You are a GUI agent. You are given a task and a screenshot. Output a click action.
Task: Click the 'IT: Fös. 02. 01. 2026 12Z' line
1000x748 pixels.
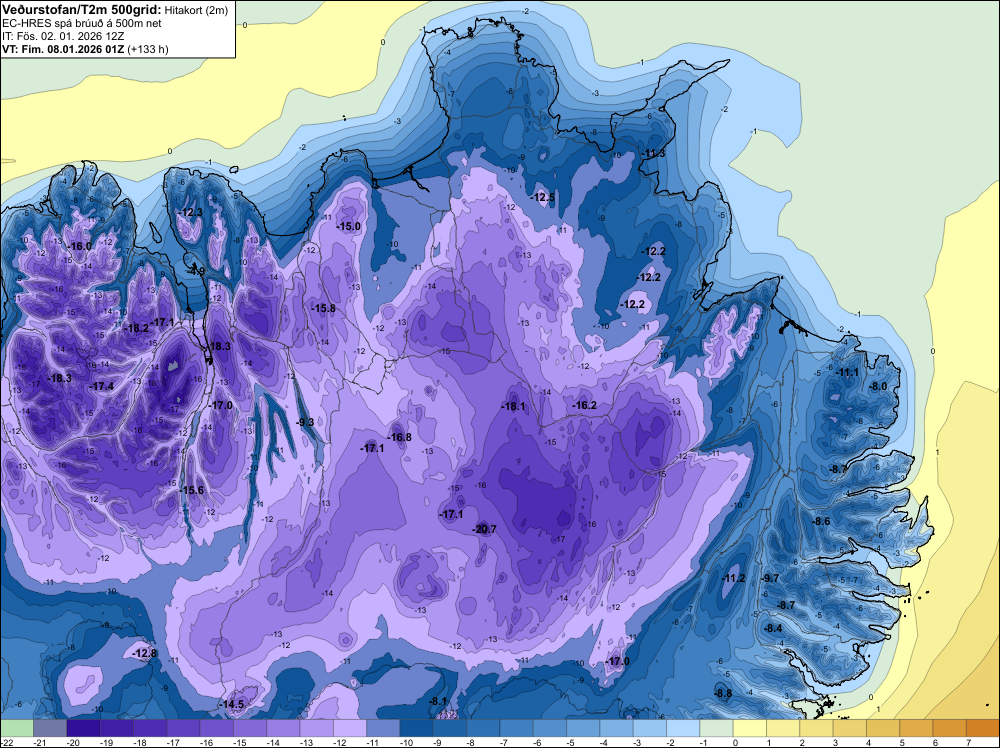pyautogui.click(x=63, y=36)
